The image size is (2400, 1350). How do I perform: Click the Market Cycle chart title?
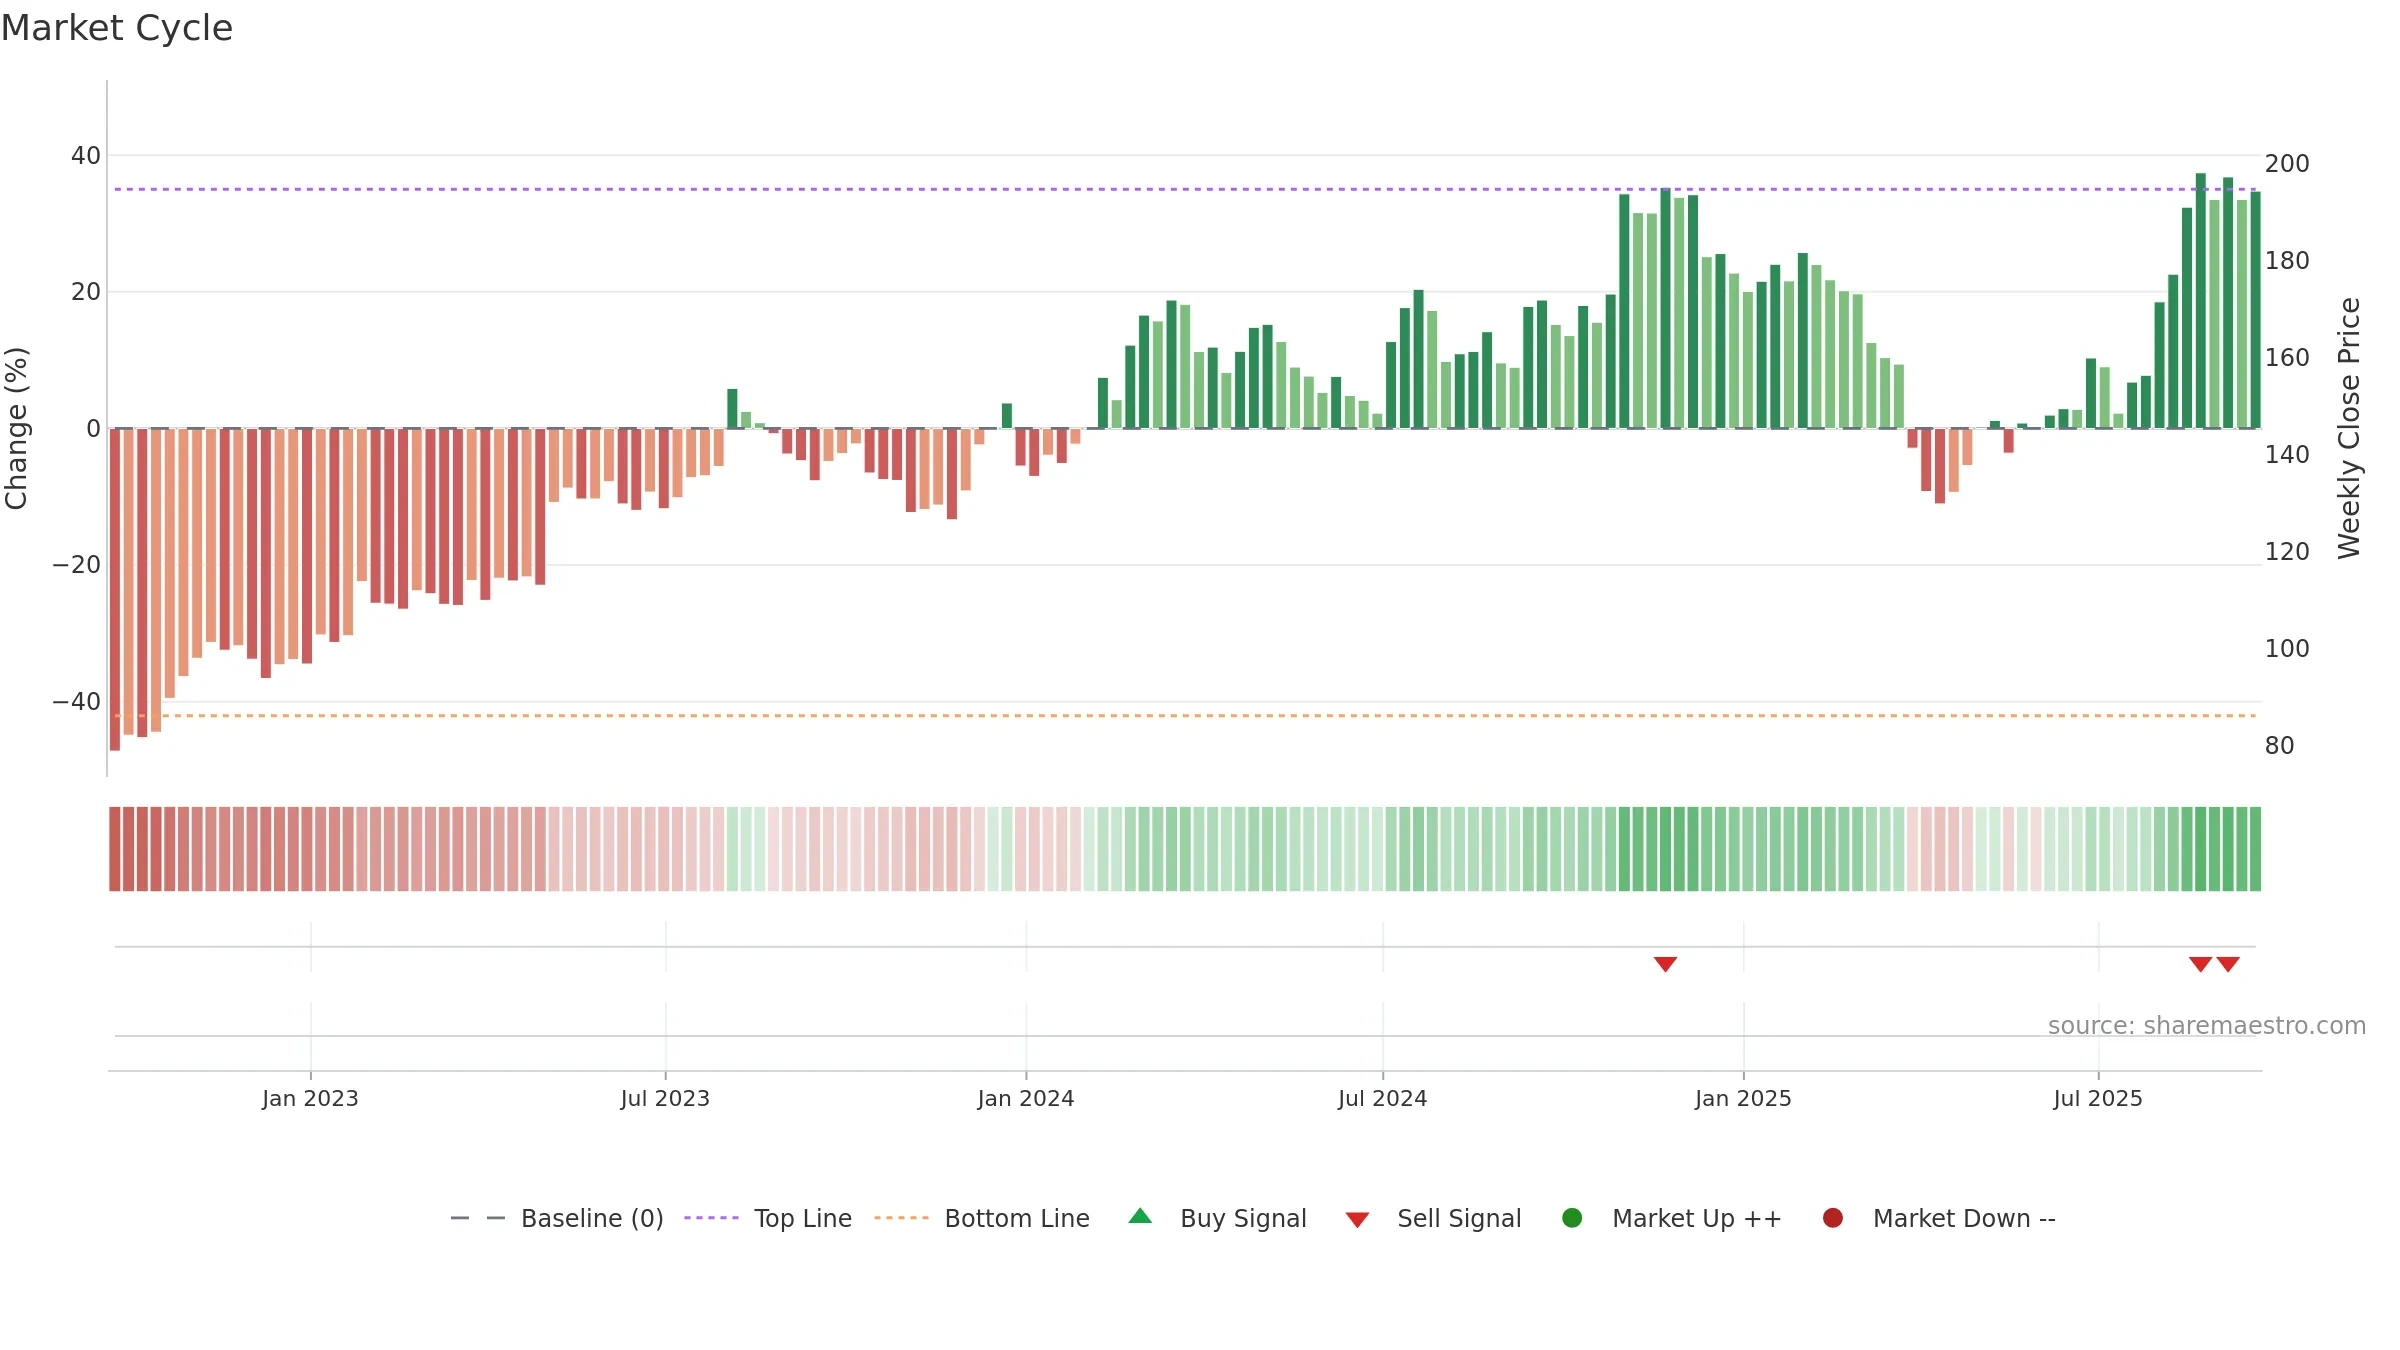117,28
